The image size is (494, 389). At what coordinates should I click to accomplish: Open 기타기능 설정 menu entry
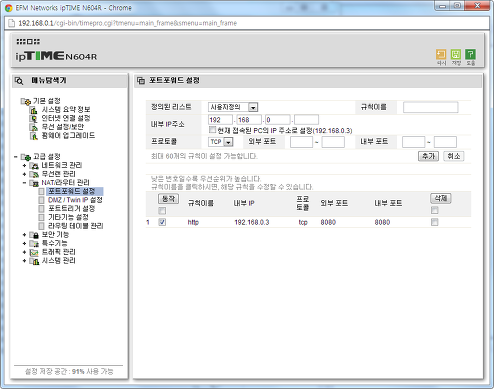[68, 217]
